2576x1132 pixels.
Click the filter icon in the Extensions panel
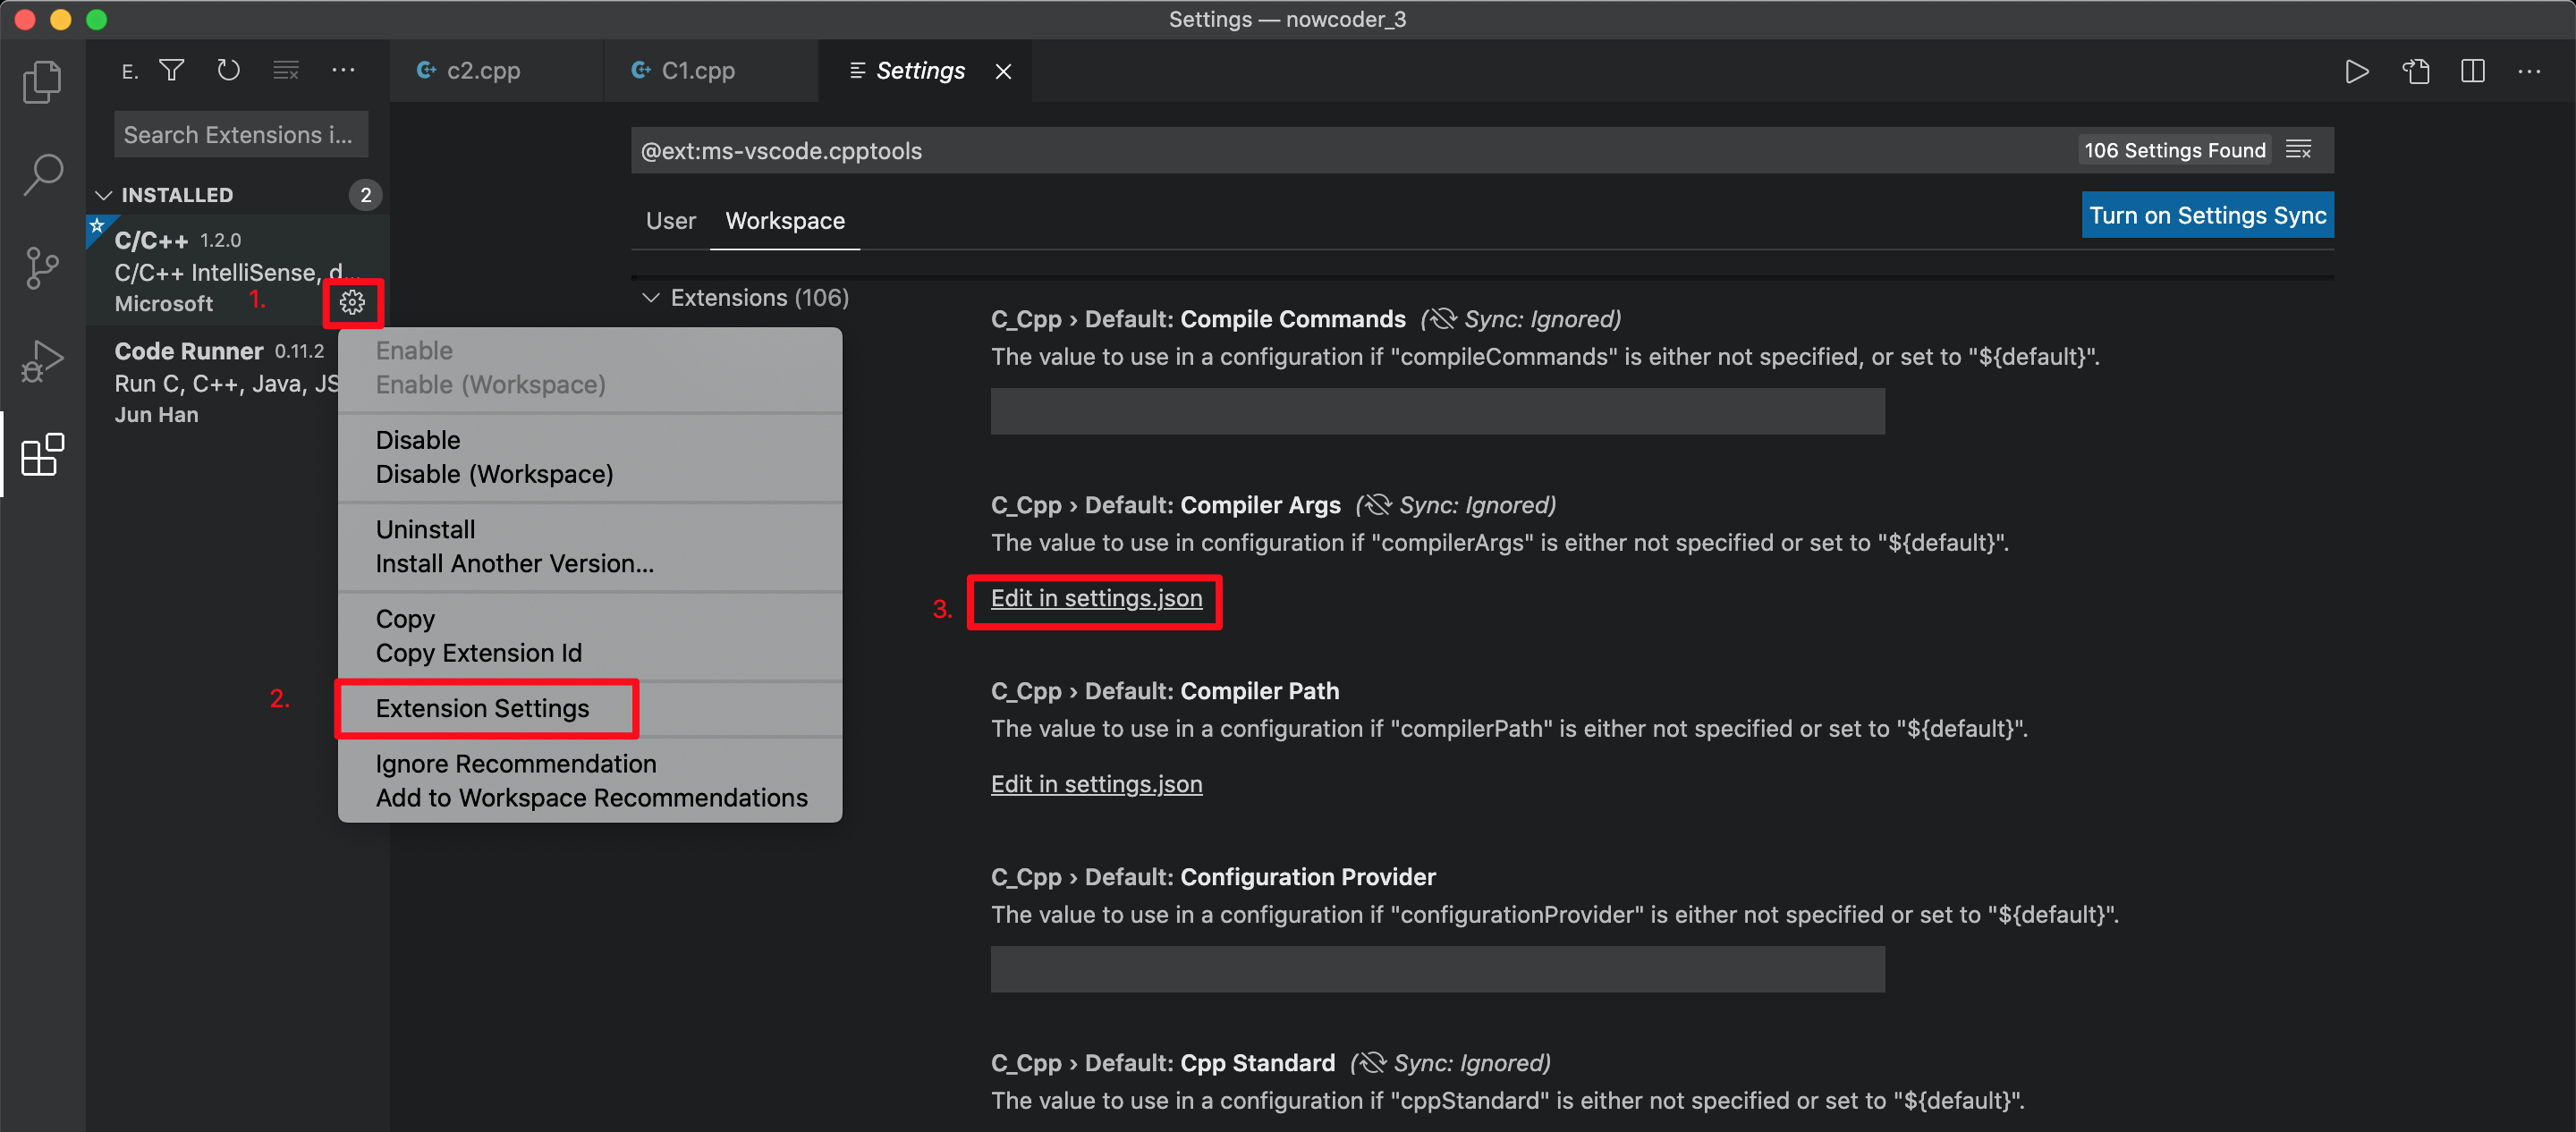click(x=171, y=70)
